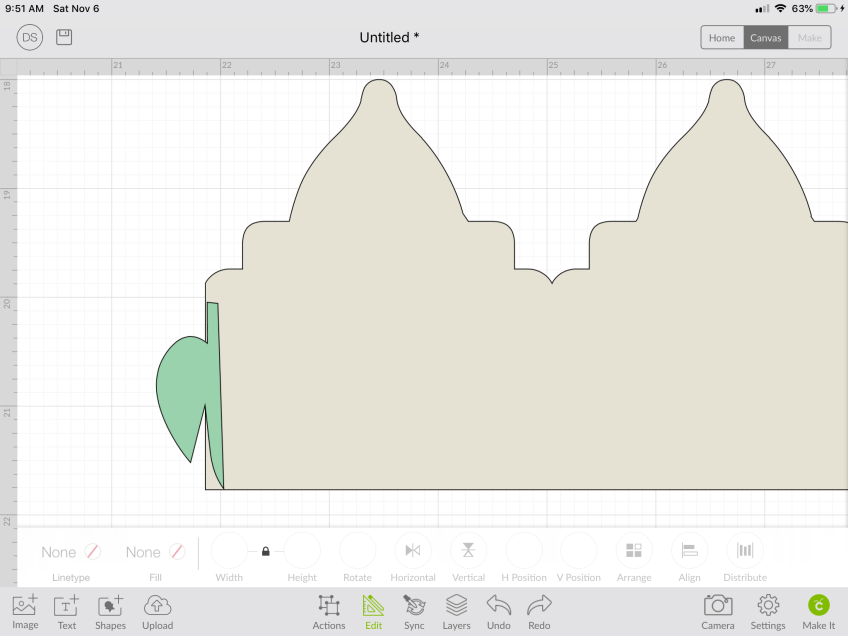Open the Linetype selector
The width and height of the screenshot is (848, 636).
point(71,552)
